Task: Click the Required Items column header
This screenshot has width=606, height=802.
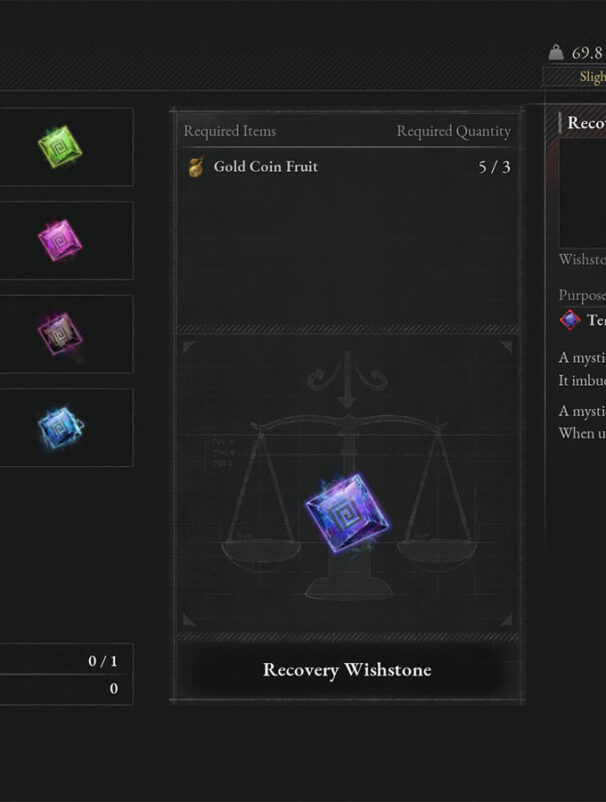Action: [x=230, y=131]
